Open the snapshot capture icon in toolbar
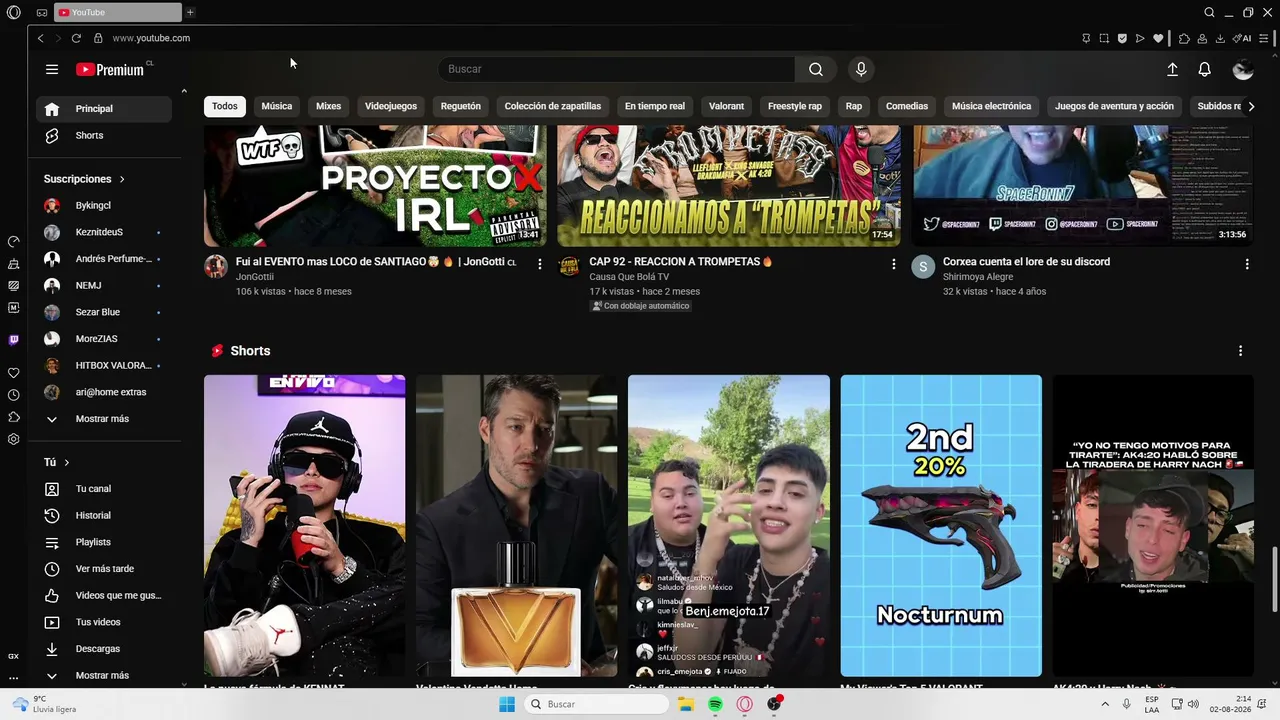1280x720 pixels. pyautogui.click(x=1104, y=38)
